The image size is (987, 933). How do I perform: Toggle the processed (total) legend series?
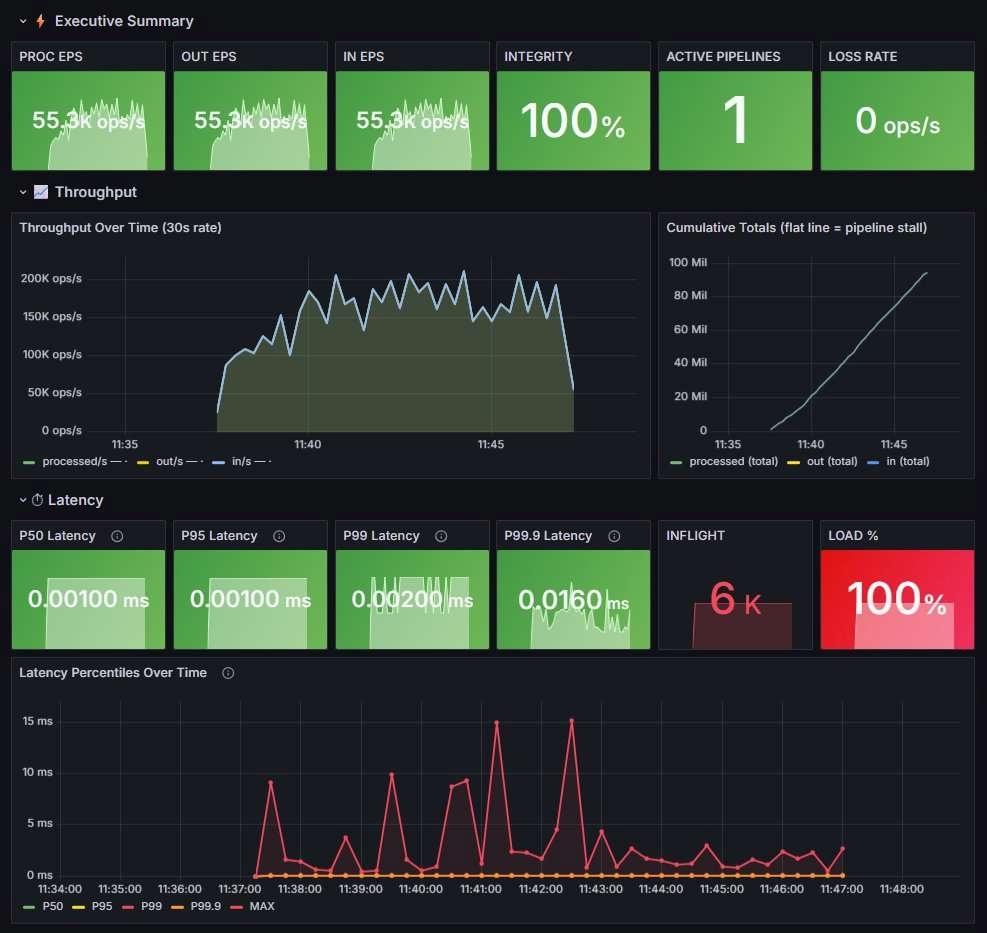734,461
